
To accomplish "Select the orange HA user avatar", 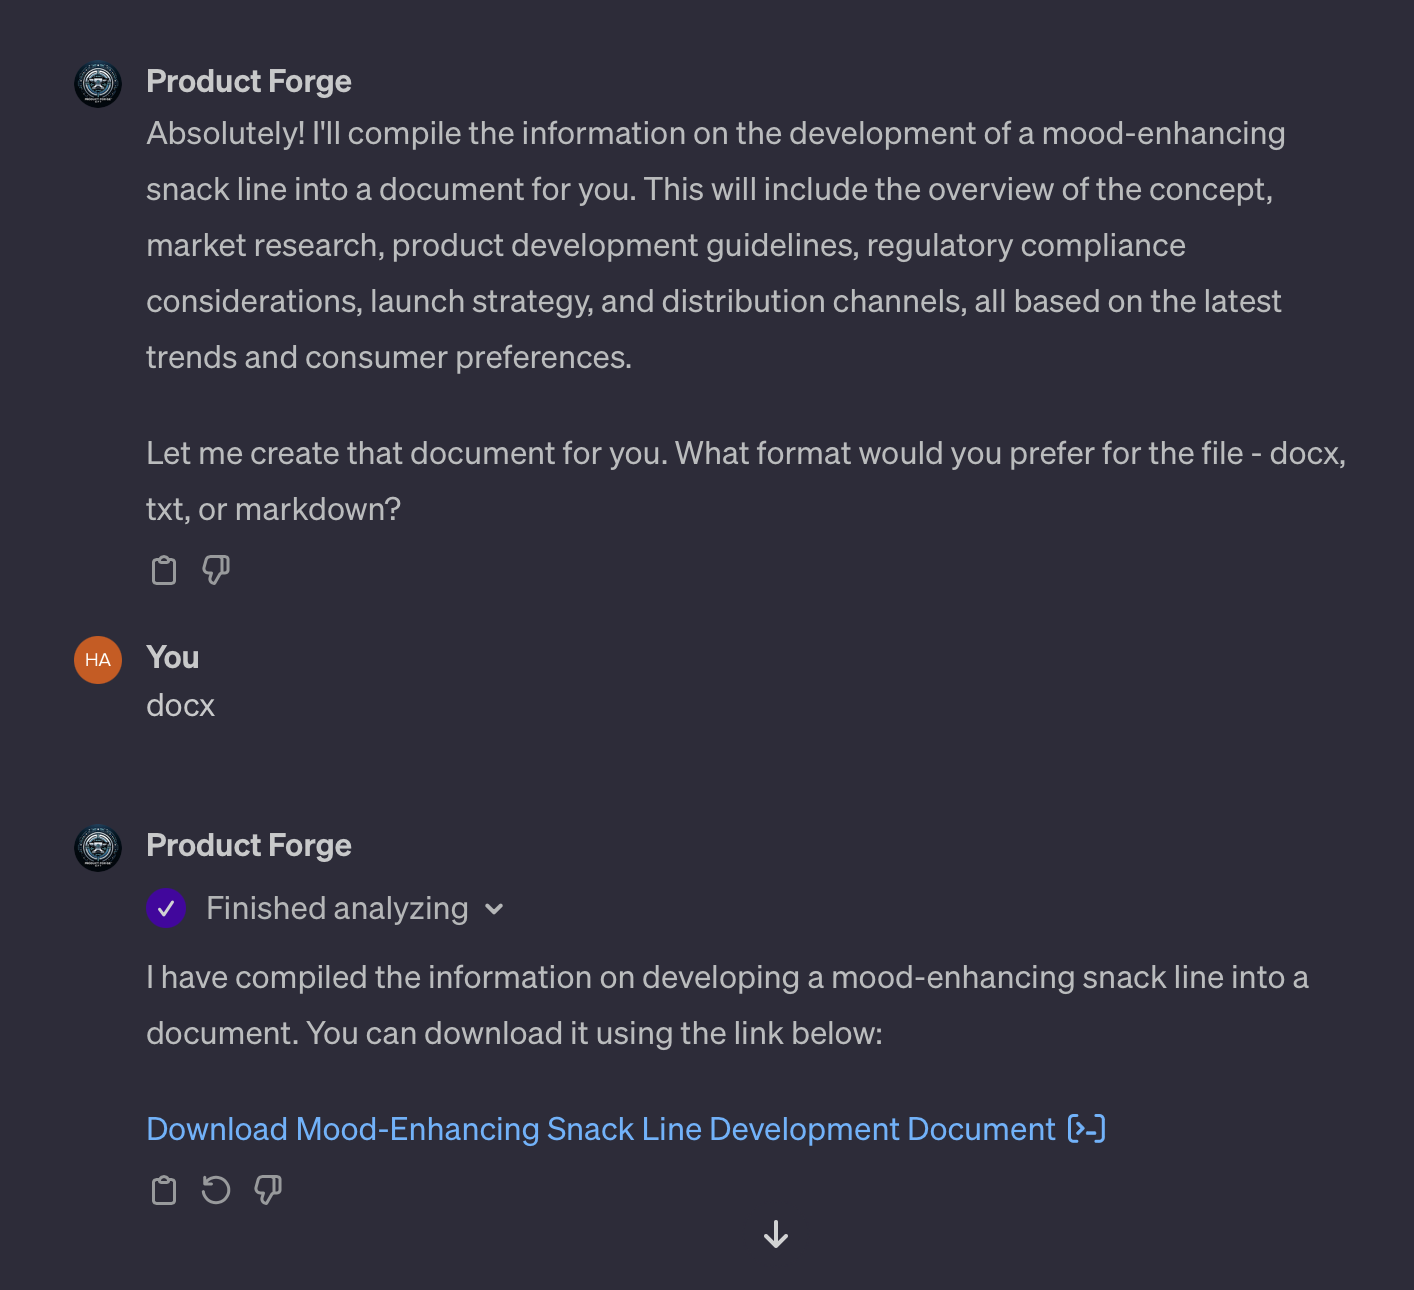I will (x=98, y=660).
